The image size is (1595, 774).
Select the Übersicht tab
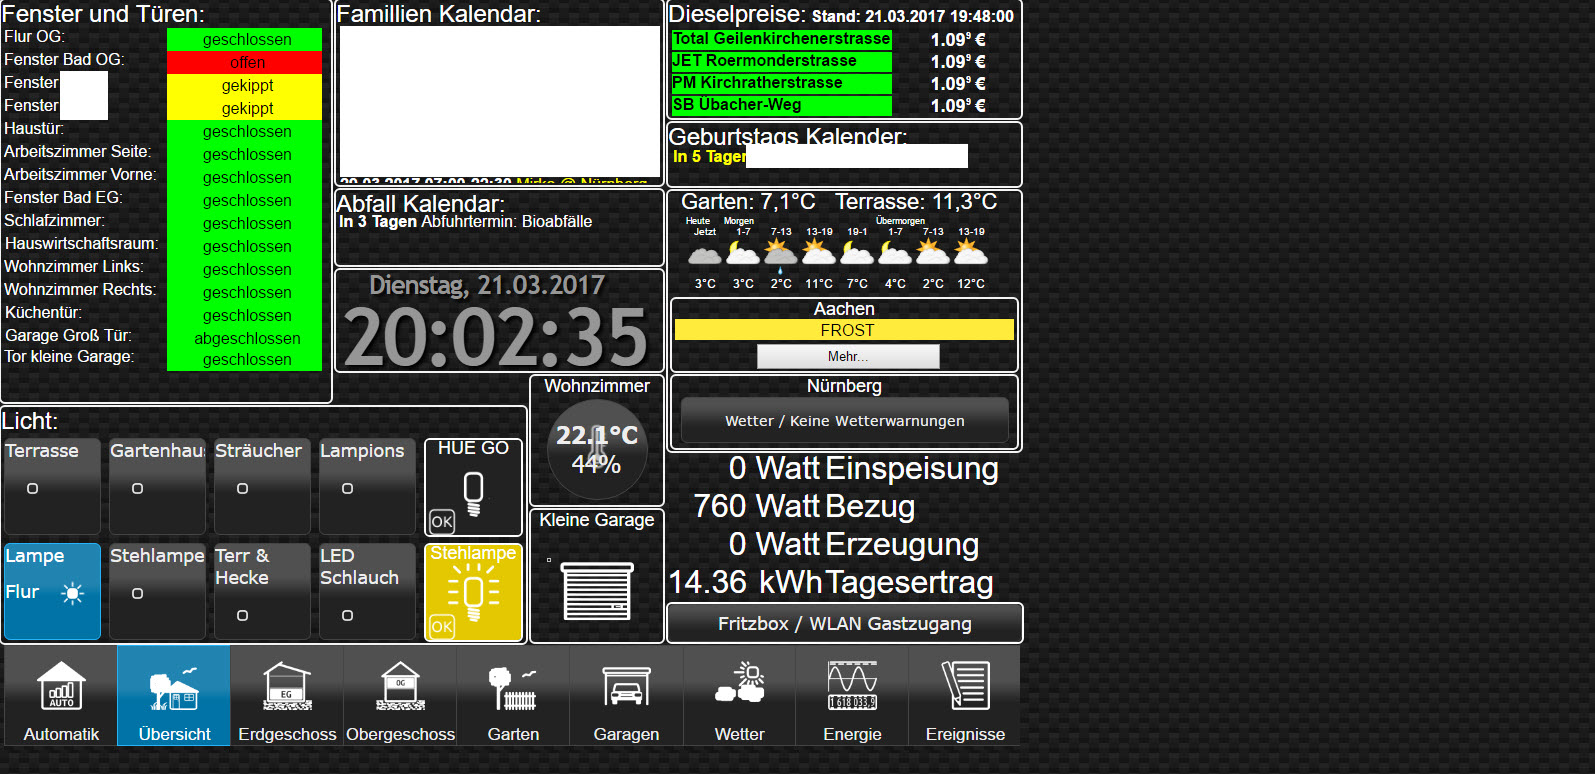click(x=174, y=696)
